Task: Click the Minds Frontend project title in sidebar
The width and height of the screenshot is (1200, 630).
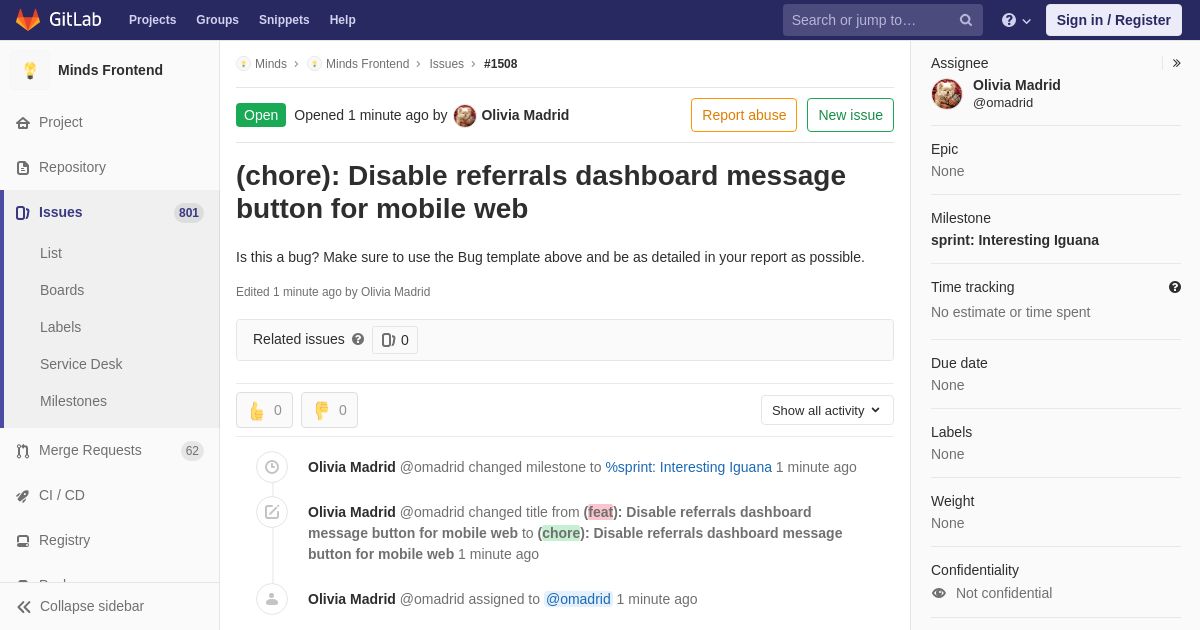Action: (110, 70)
